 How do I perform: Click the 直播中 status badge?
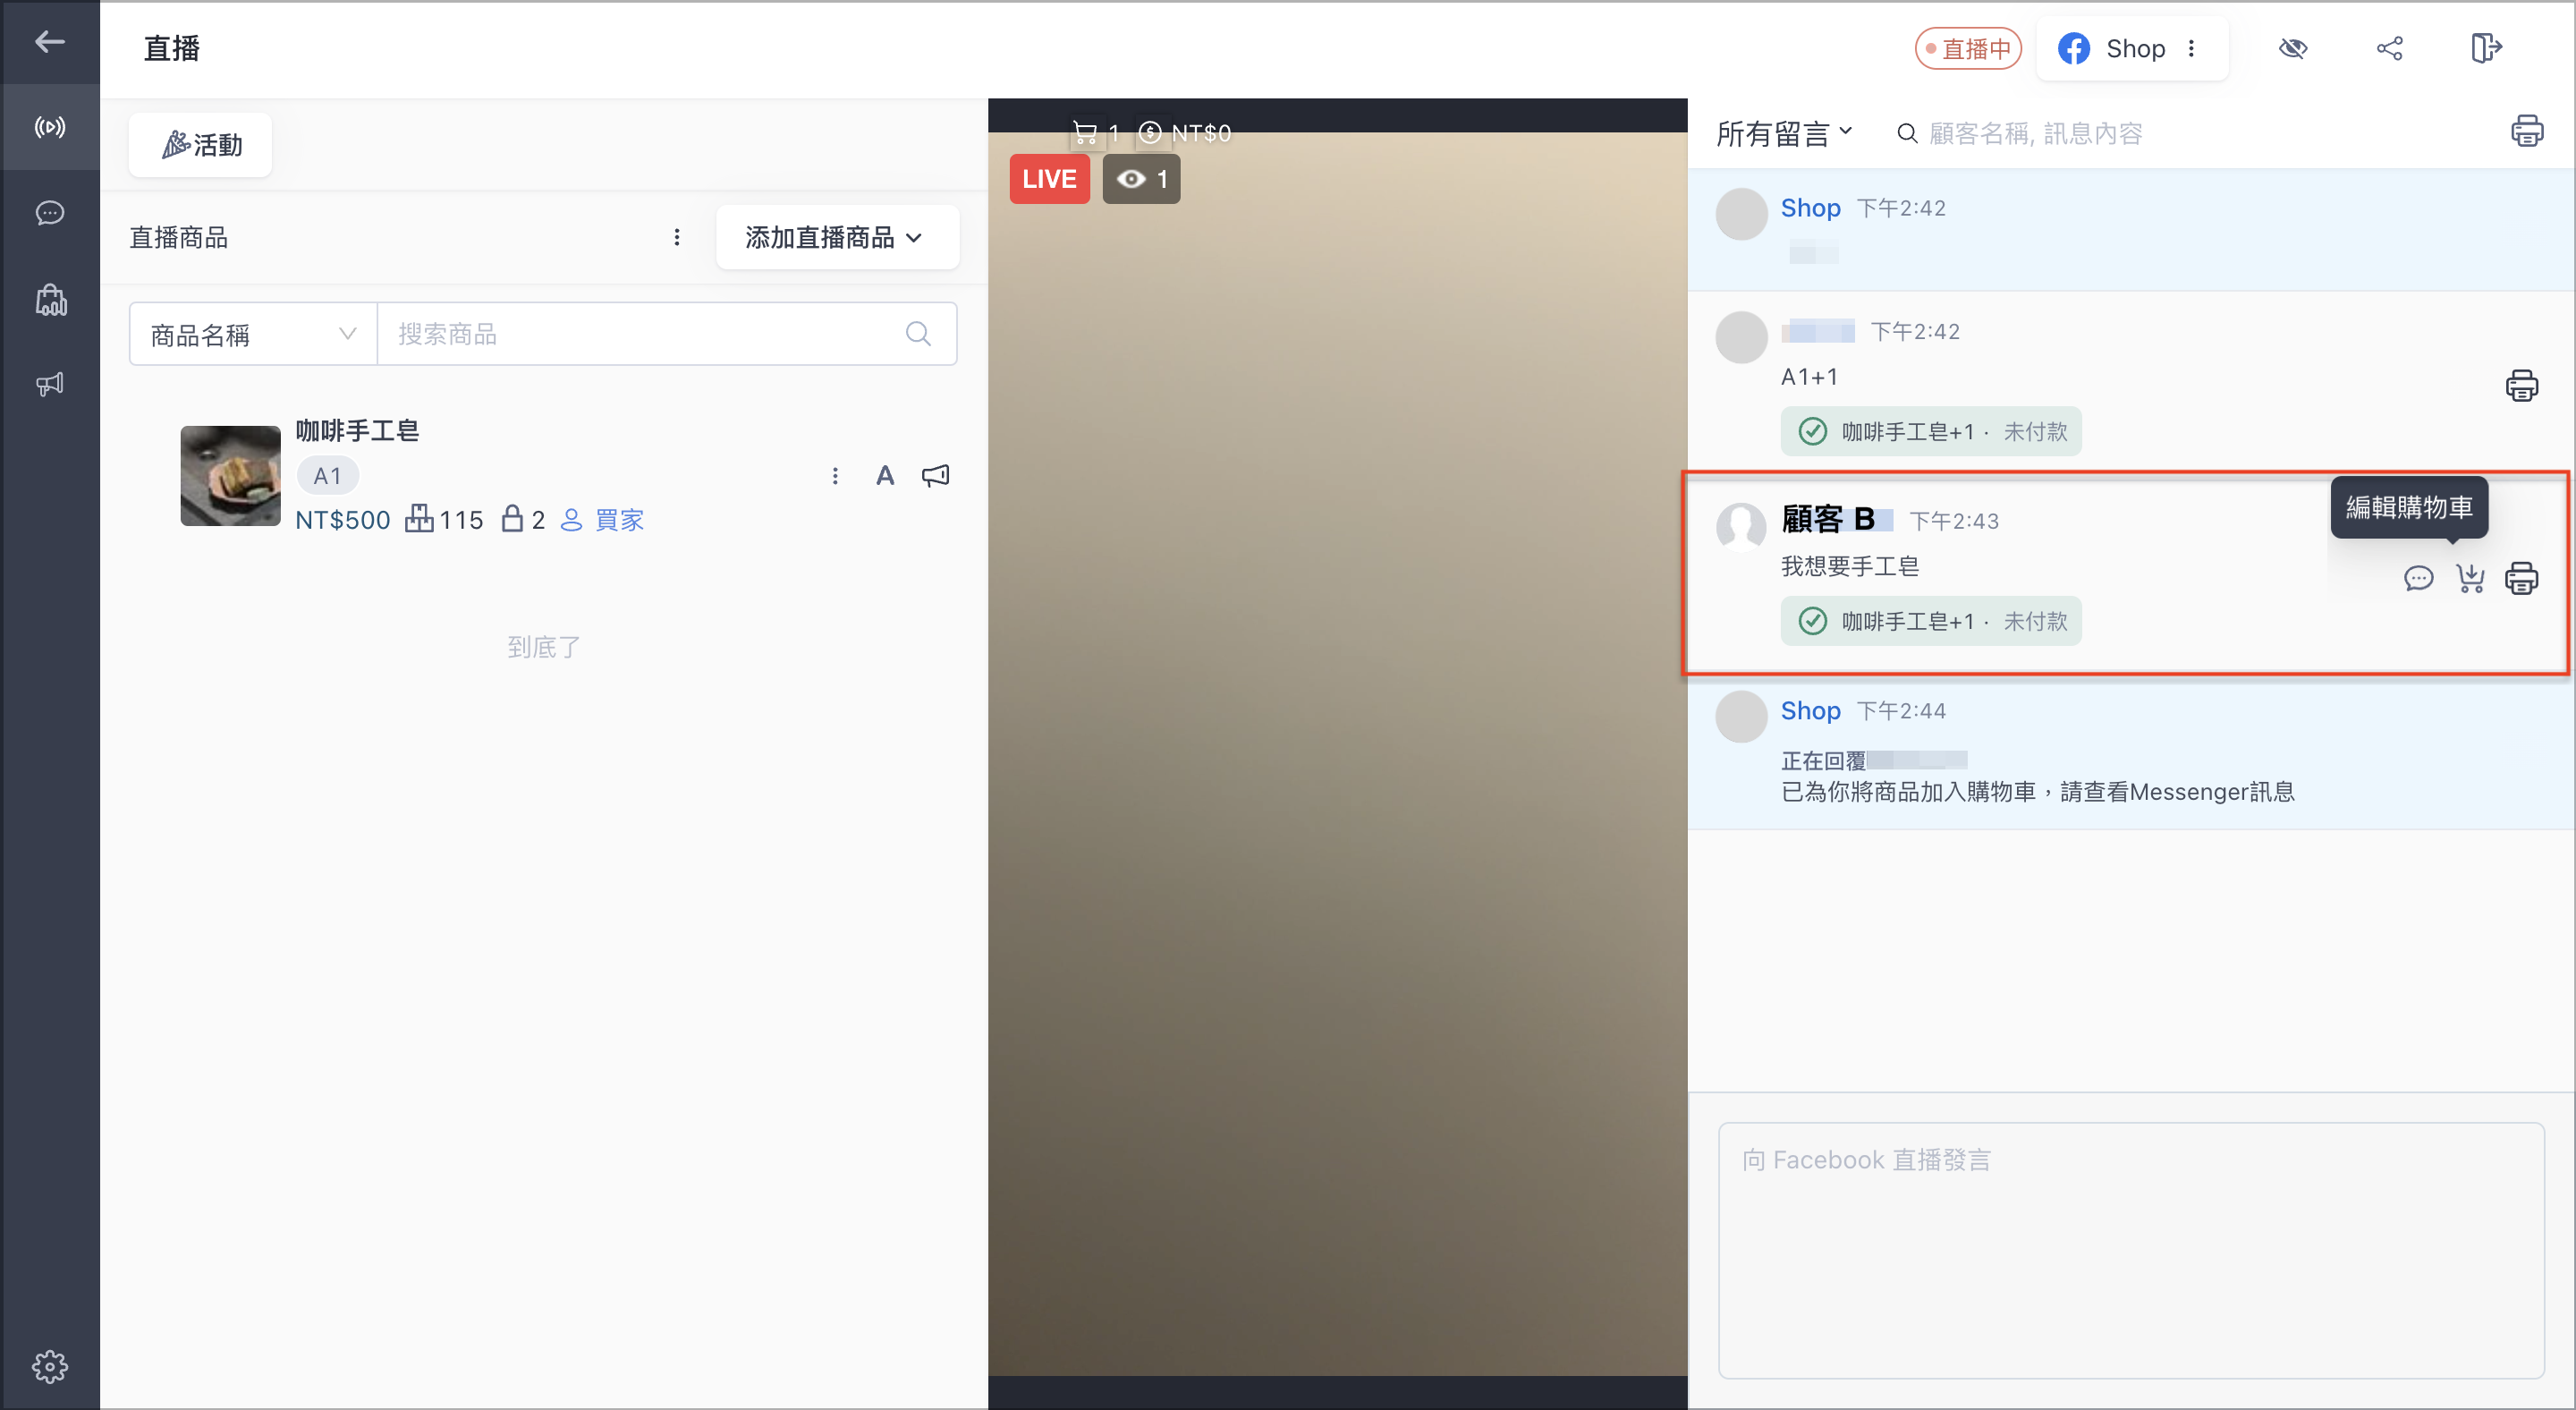pyautogui.click(x=1968, y=49)
